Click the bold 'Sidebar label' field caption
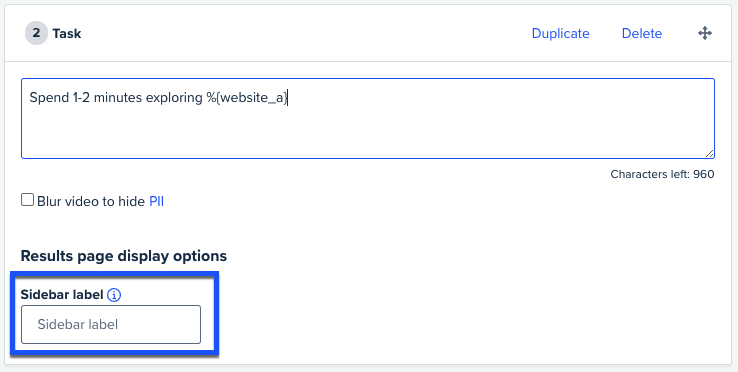Viewport: 738px width, 372px height. (x=62, y=295)
